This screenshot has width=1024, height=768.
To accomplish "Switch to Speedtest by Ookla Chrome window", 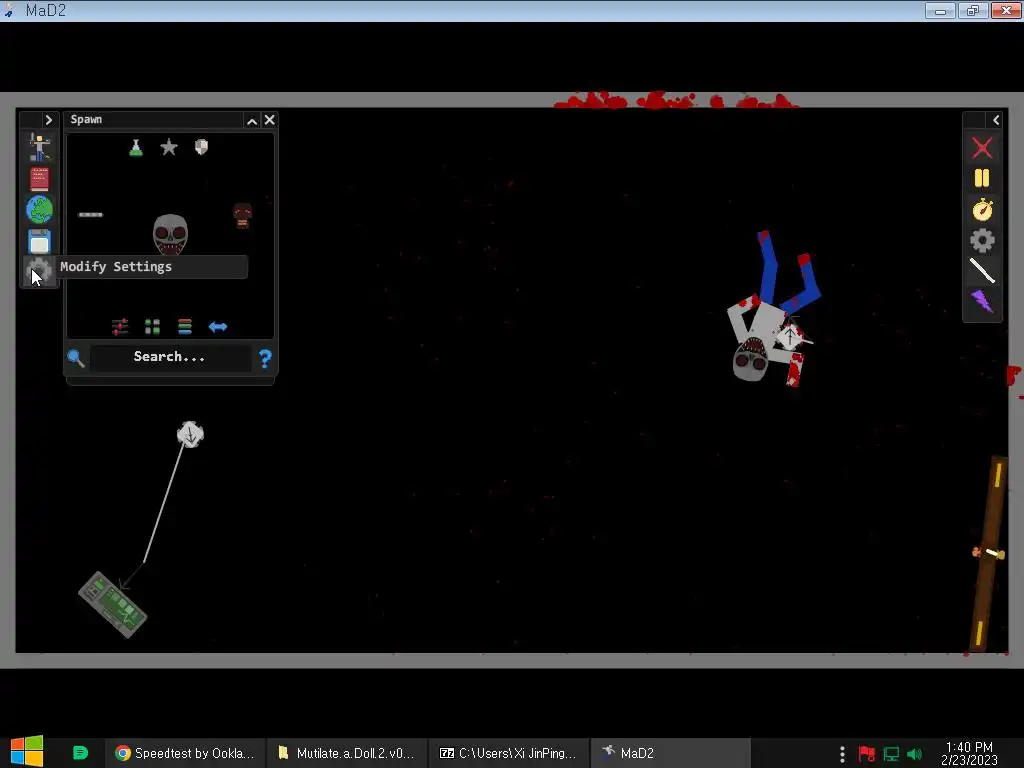I will (x=185, y=753).
